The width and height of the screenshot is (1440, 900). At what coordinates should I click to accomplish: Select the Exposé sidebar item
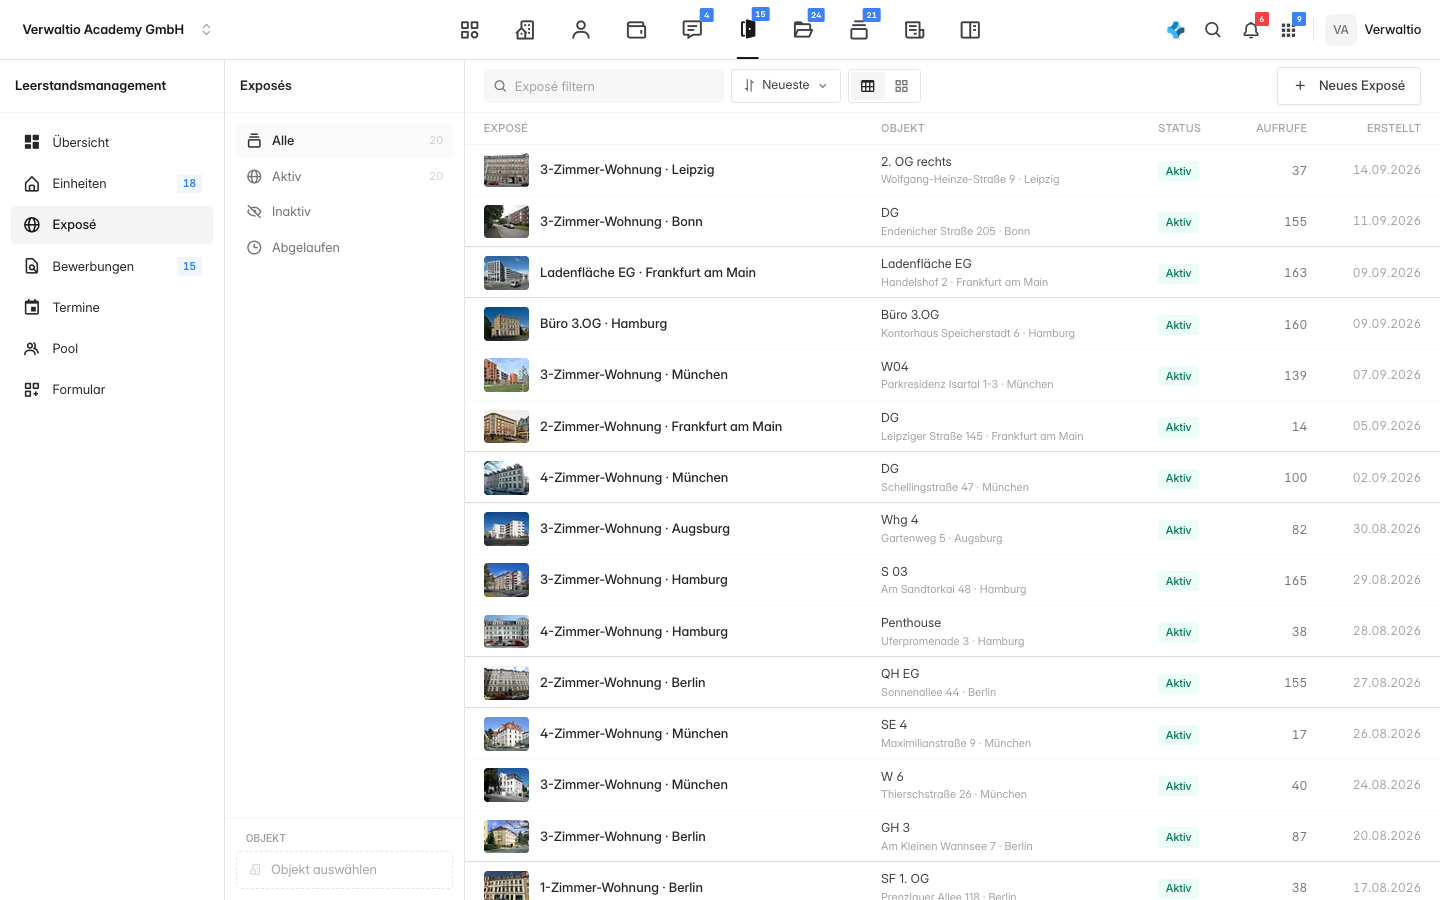coord(112,225)
